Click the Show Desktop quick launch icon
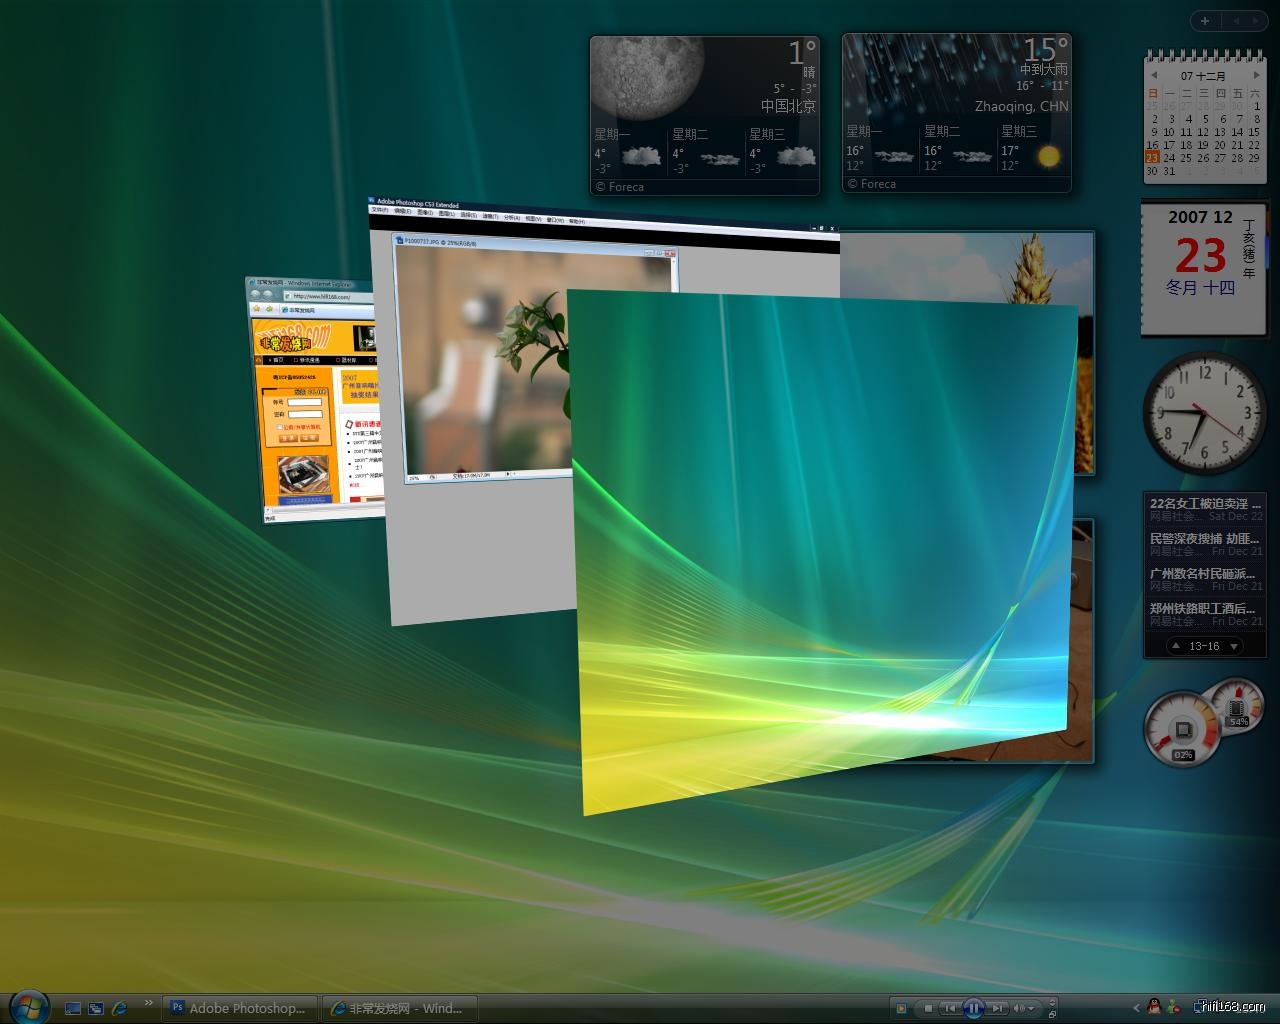The image size is (1280, 1024). pos(72,1008)
